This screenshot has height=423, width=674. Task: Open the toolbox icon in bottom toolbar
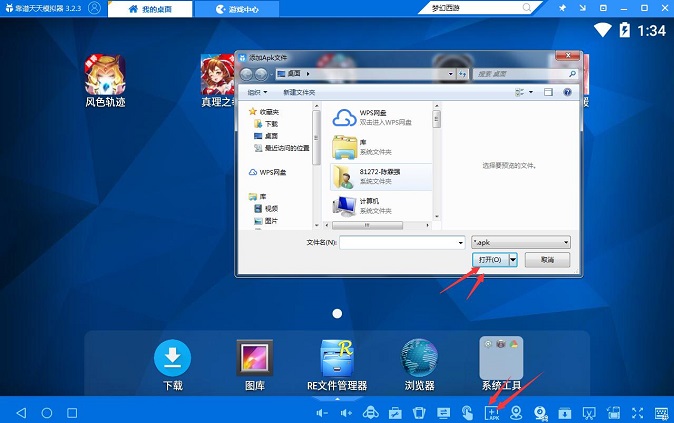point(395,413)
